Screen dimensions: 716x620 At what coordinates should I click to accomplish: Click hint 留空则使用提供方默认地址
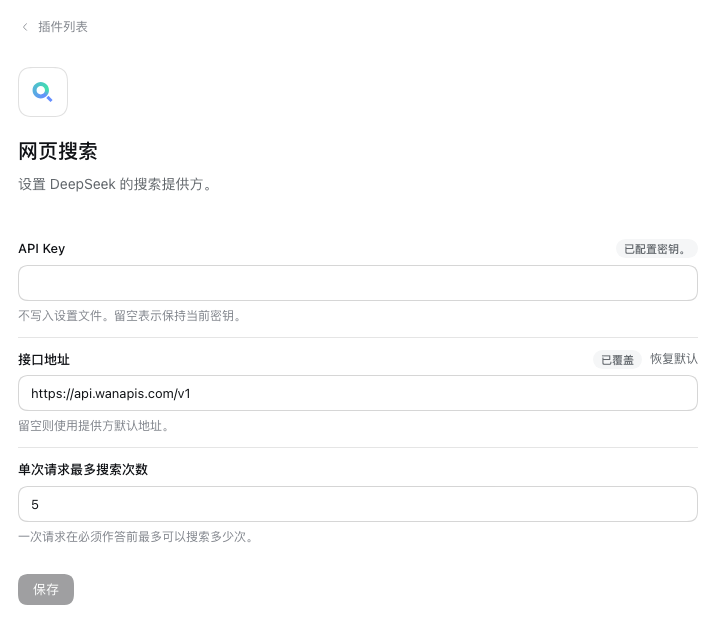tap(94, 426)
